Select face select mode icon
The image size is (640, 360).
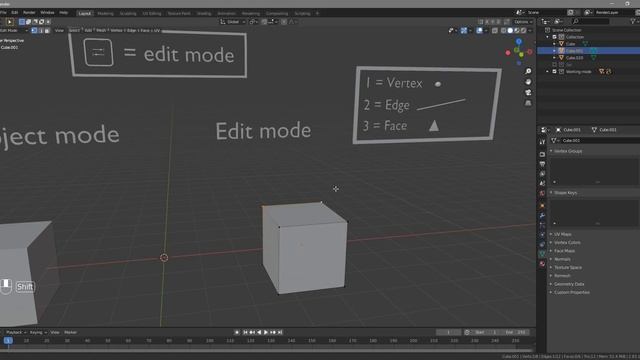pyautogui.click(x=47, y=31)
